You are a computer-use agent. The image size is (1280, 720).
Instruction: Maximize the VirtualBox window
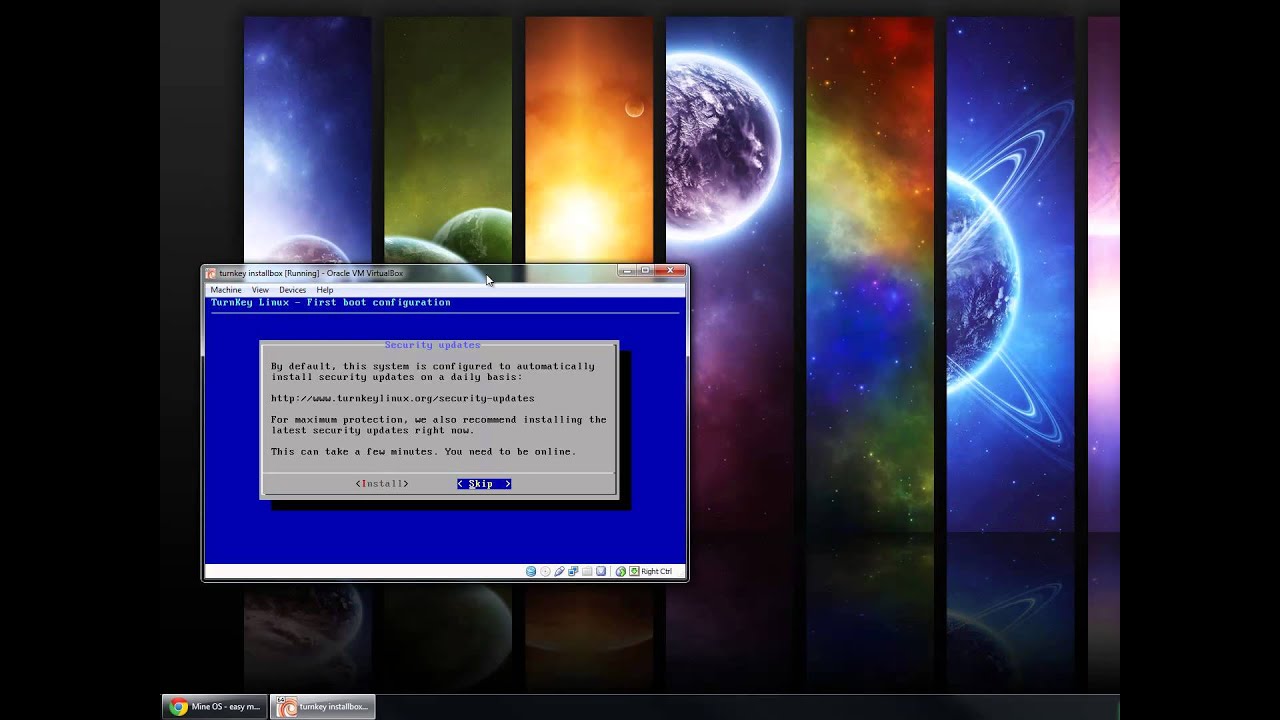pyautogui.click(x=645, y=270)
